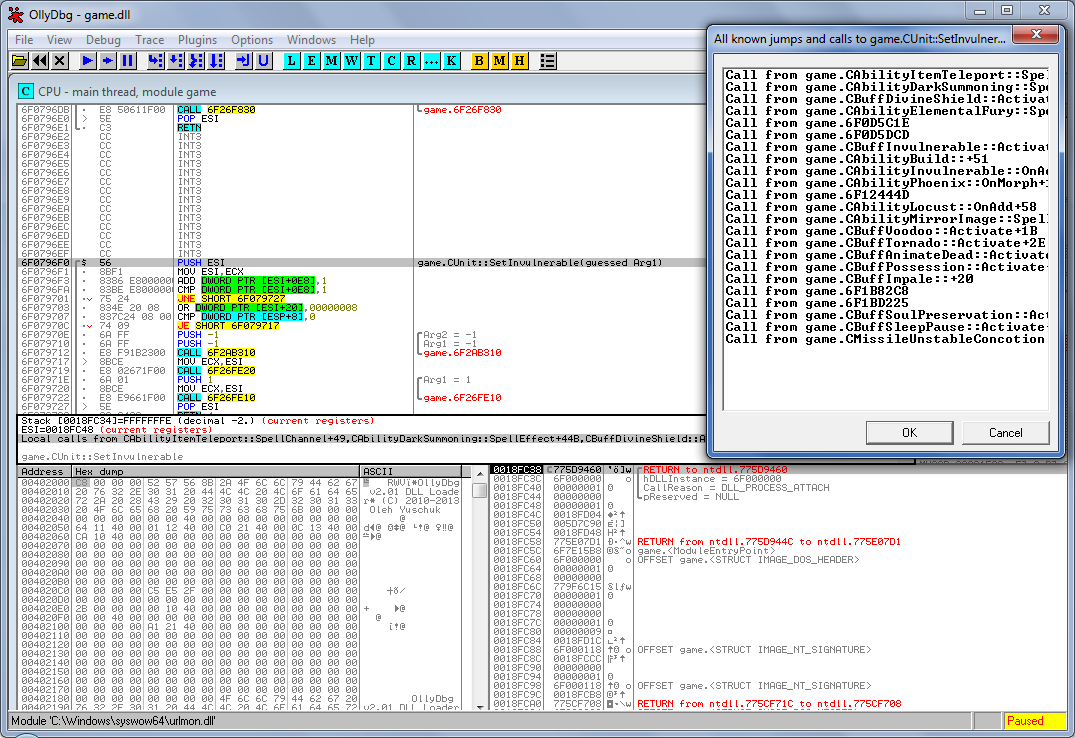Show Threads with the T button

tap(372, 61)
